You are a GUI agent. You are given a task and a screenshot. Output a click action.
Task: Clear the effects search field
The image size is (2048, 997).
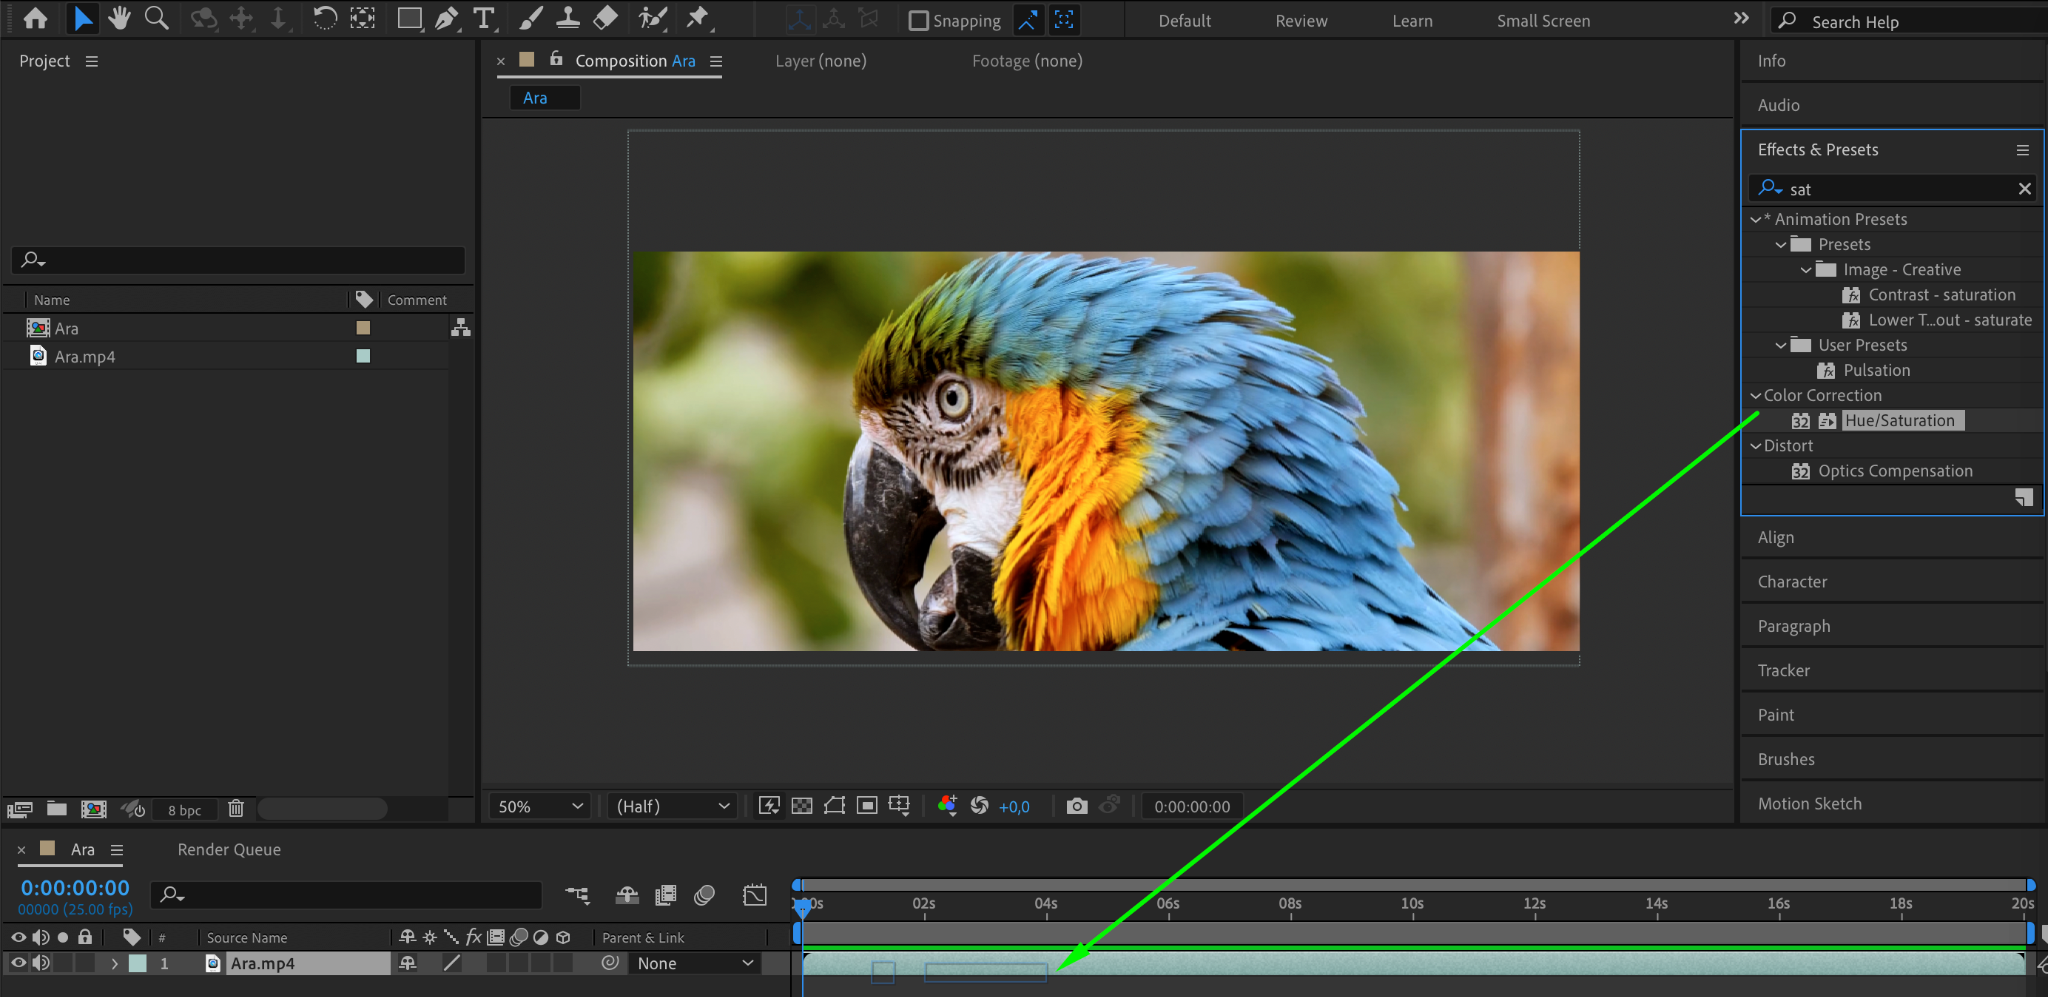pos(2024,189)
